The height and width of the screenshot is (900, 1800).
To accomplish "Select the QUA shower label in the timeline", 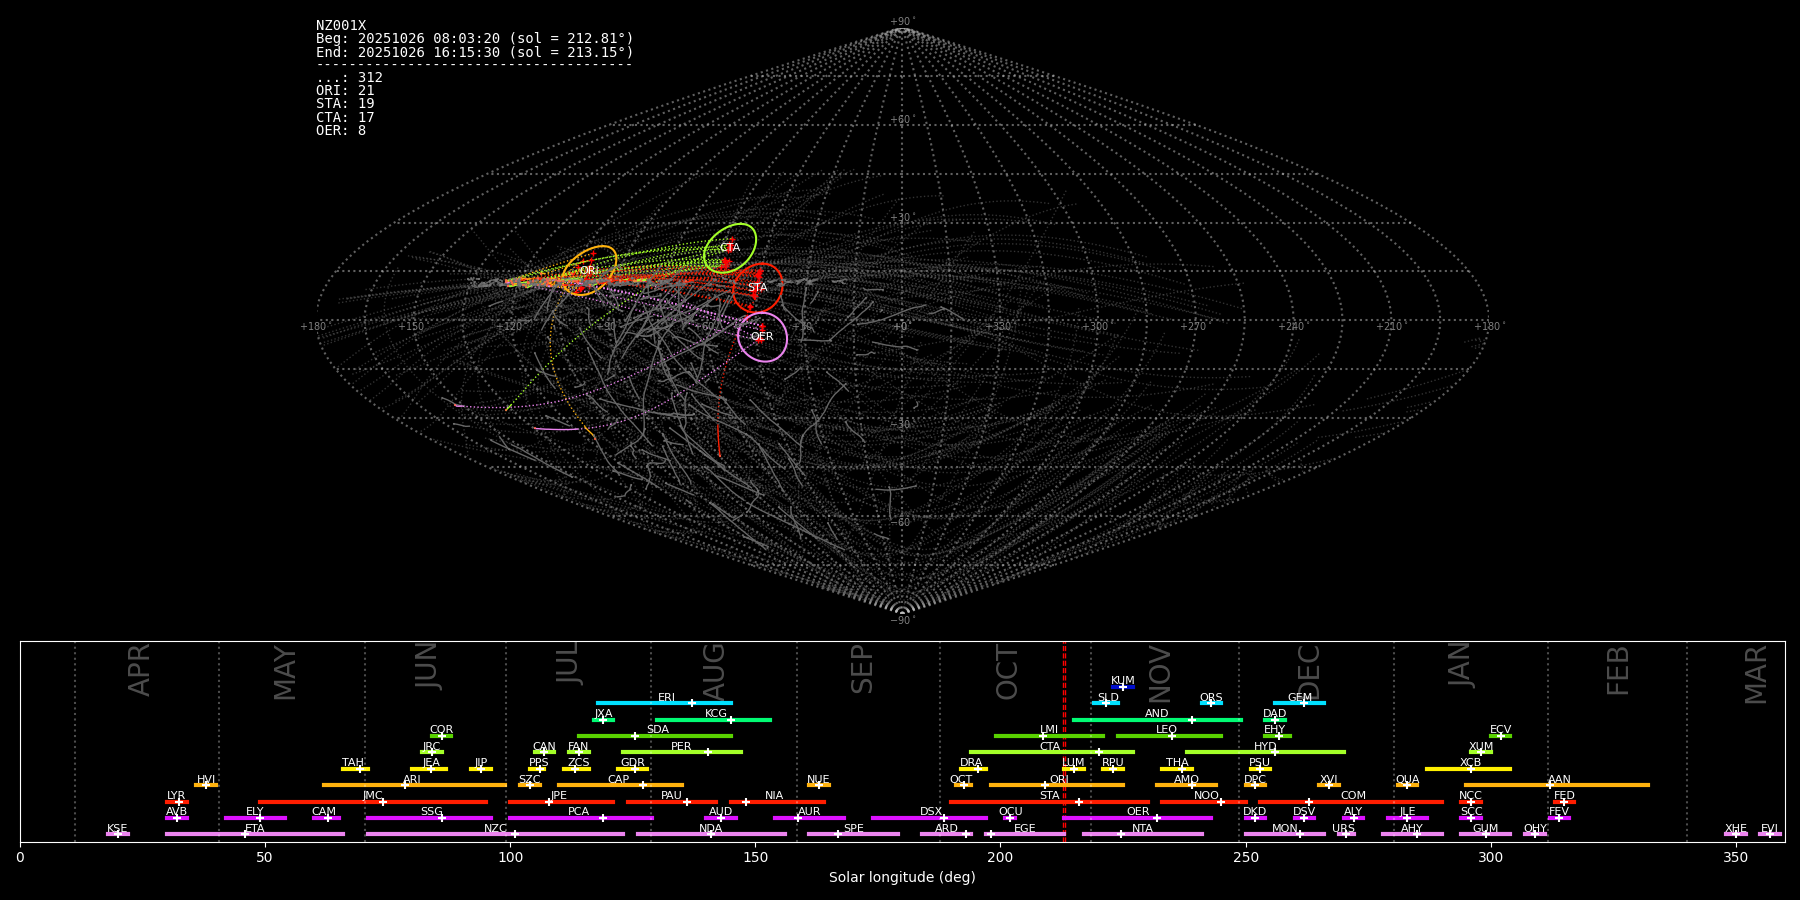I will (1407, 780).
